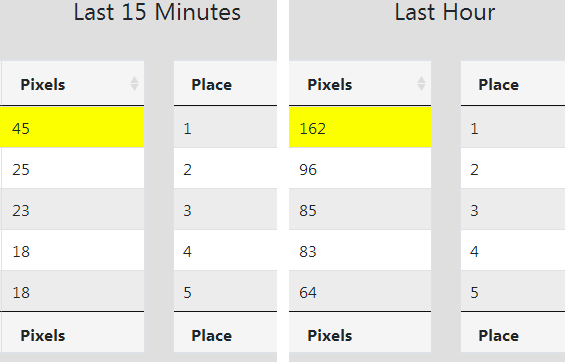566x362 pixels.
Task: Click the Last Hour heading
Action: (445, 12)
